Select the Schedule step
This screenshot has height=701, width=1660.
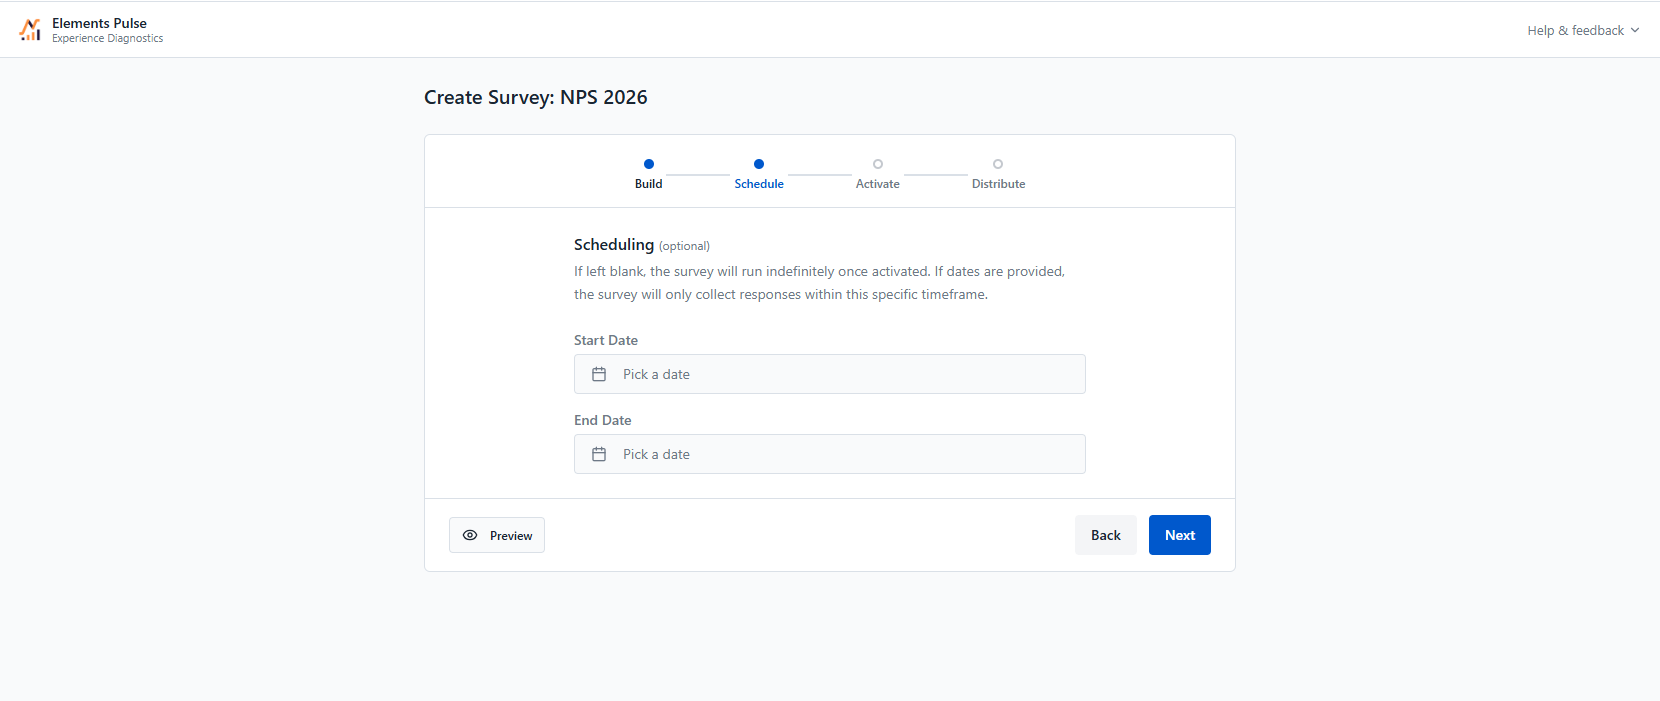click(x=759, y=174)
